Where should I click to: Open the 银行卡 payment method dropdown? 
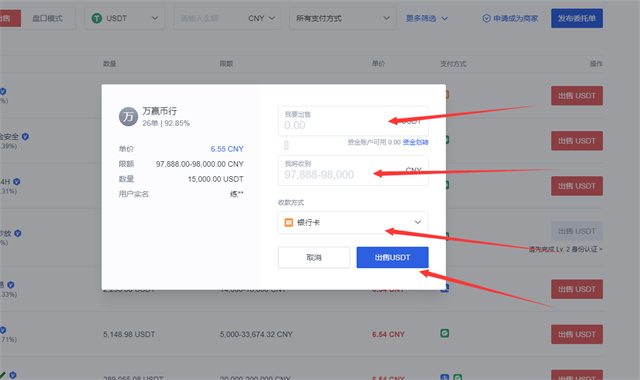pos(353,222)
